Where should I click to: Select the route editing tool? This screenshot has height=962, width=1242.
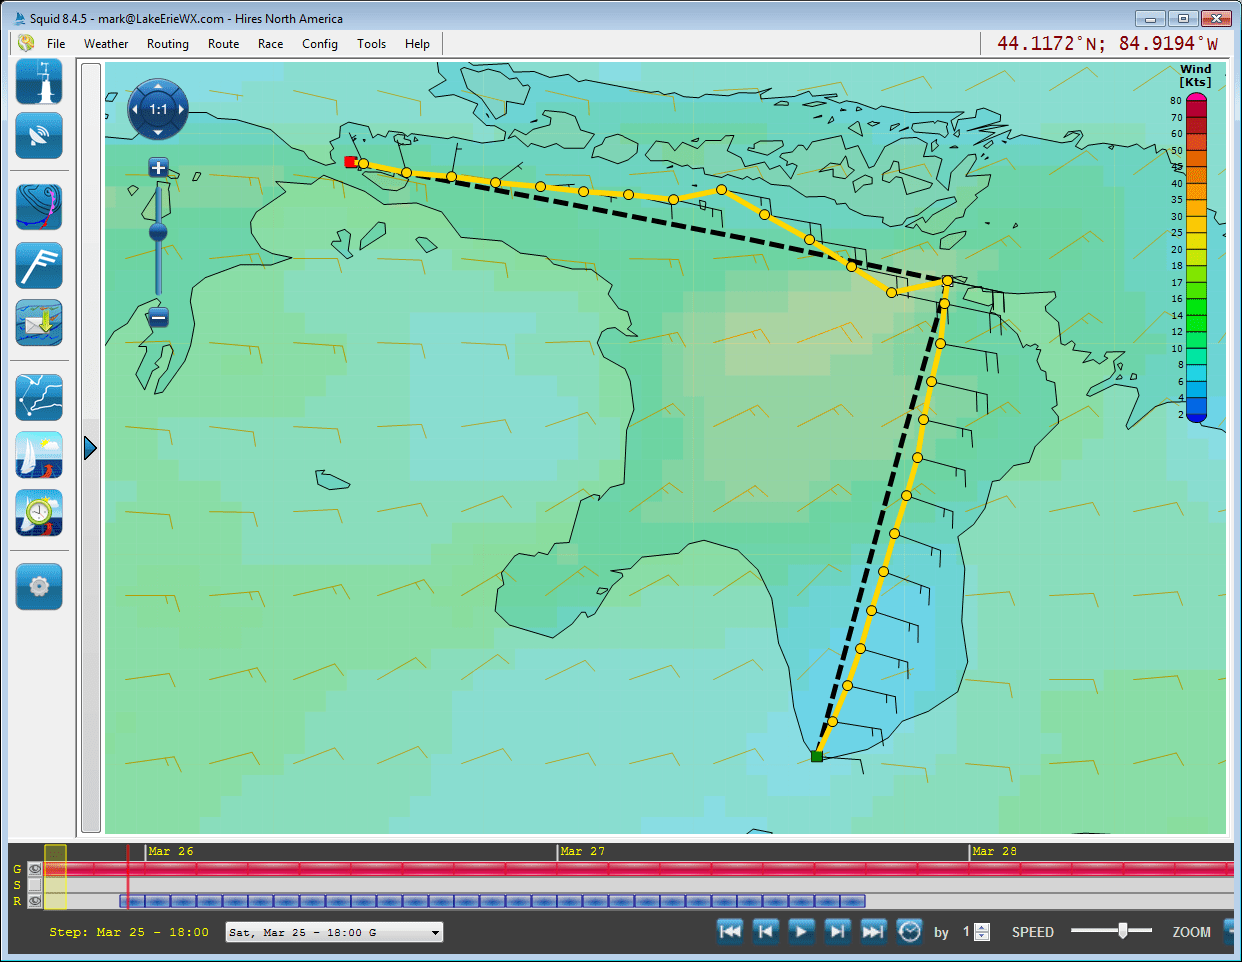point(38,397)
